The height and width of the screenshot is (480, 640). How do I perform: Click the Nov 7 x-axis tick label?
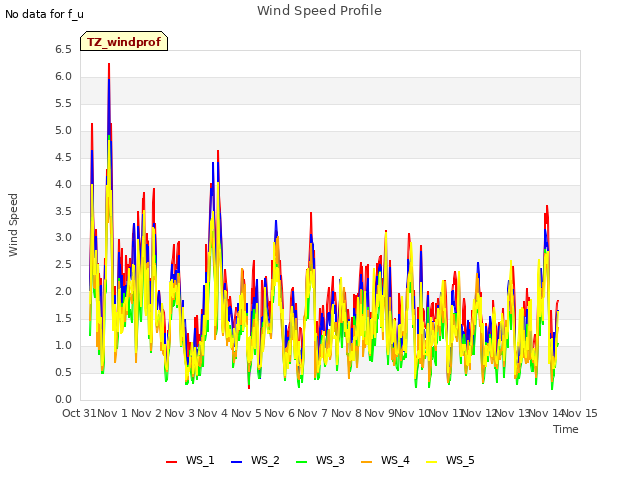click(x=312, y=413)
